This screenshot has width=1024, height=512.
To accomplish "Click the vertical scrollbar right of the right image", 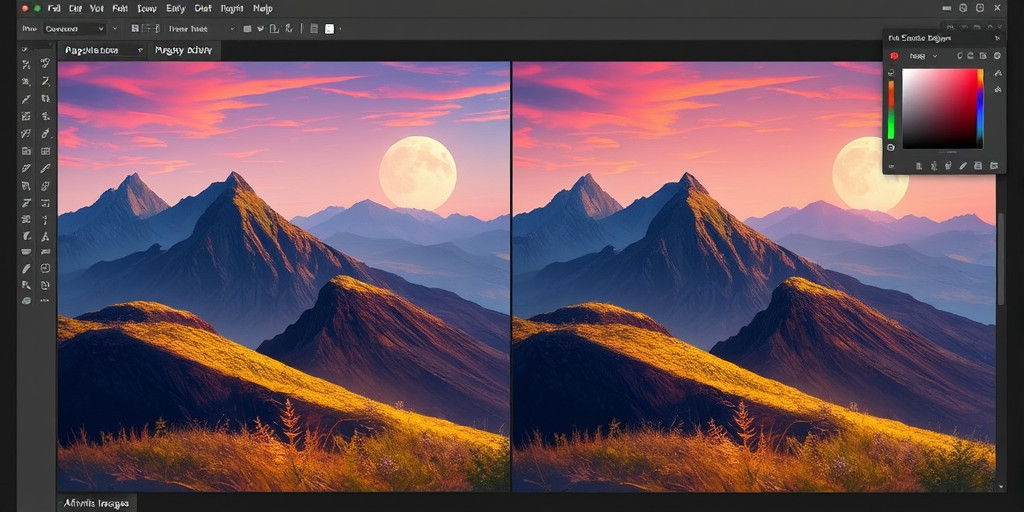I will coord(1001,258).
